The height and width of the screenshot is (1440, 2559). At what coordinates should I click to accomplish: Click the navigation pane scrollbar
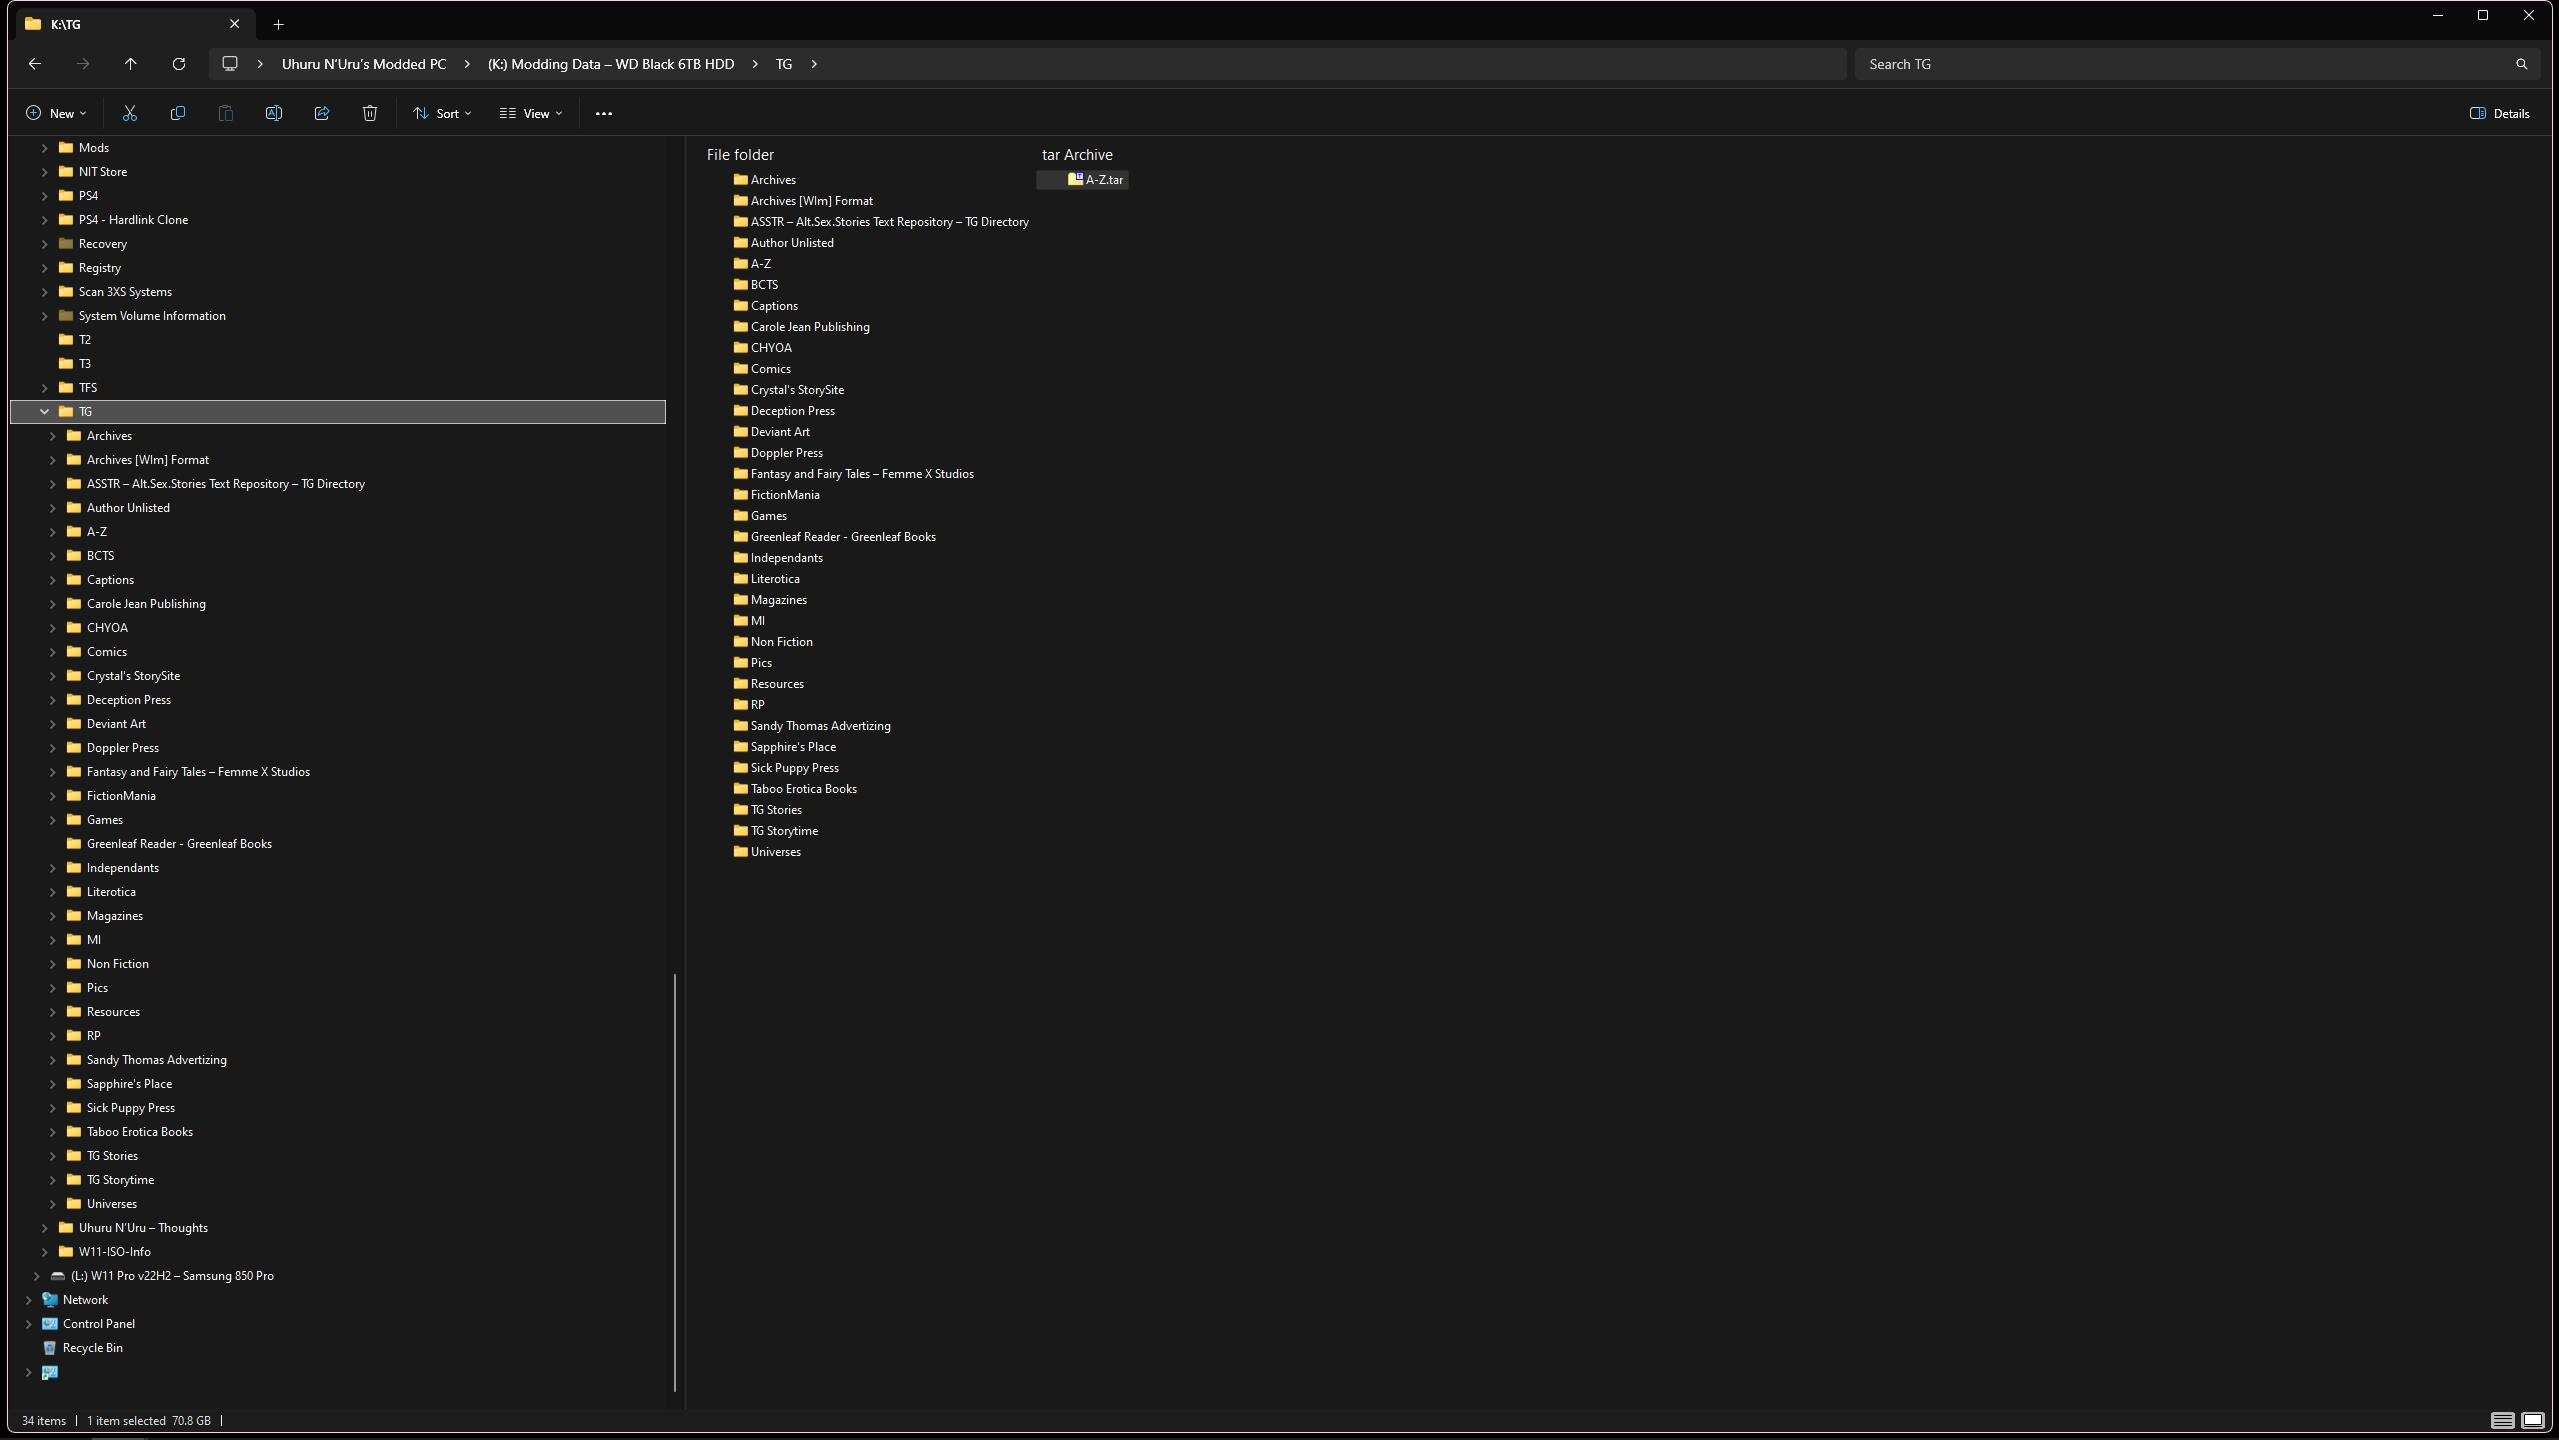coord(675,1182)
